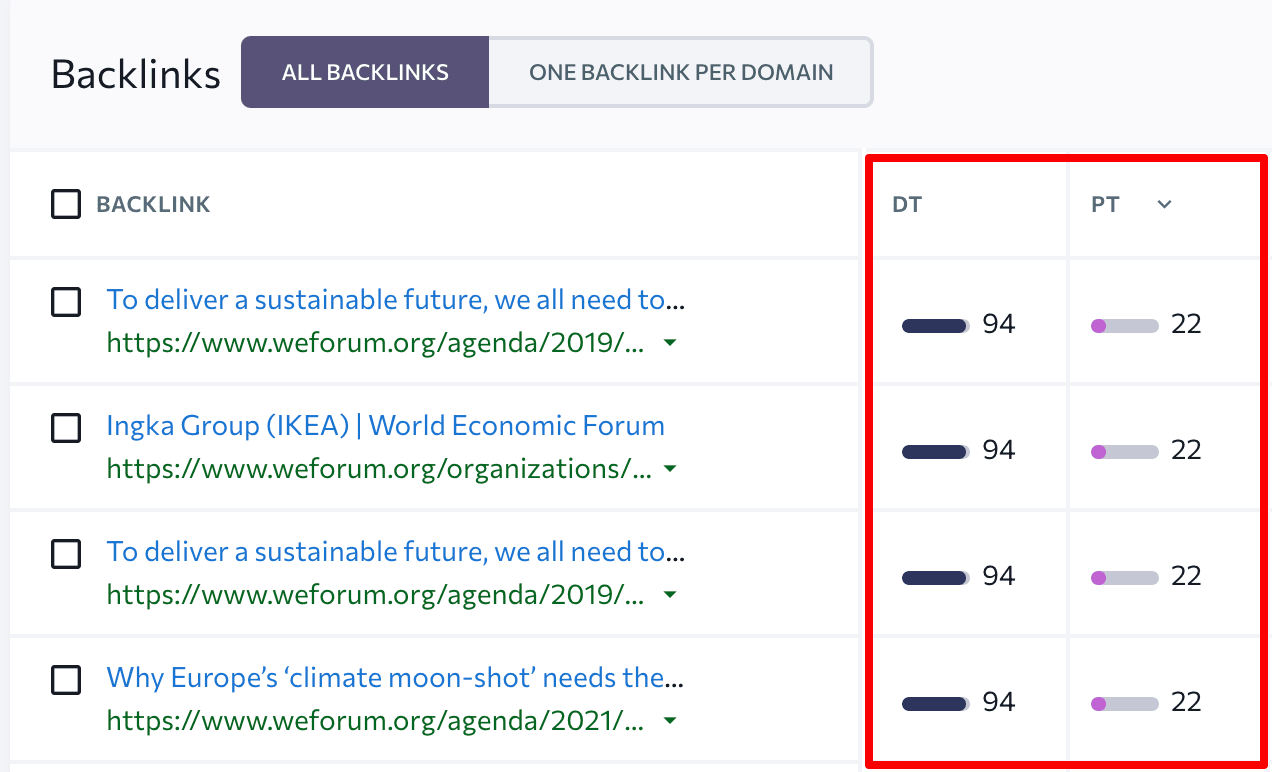Click the Backlinks section heading

coord(136,74)
